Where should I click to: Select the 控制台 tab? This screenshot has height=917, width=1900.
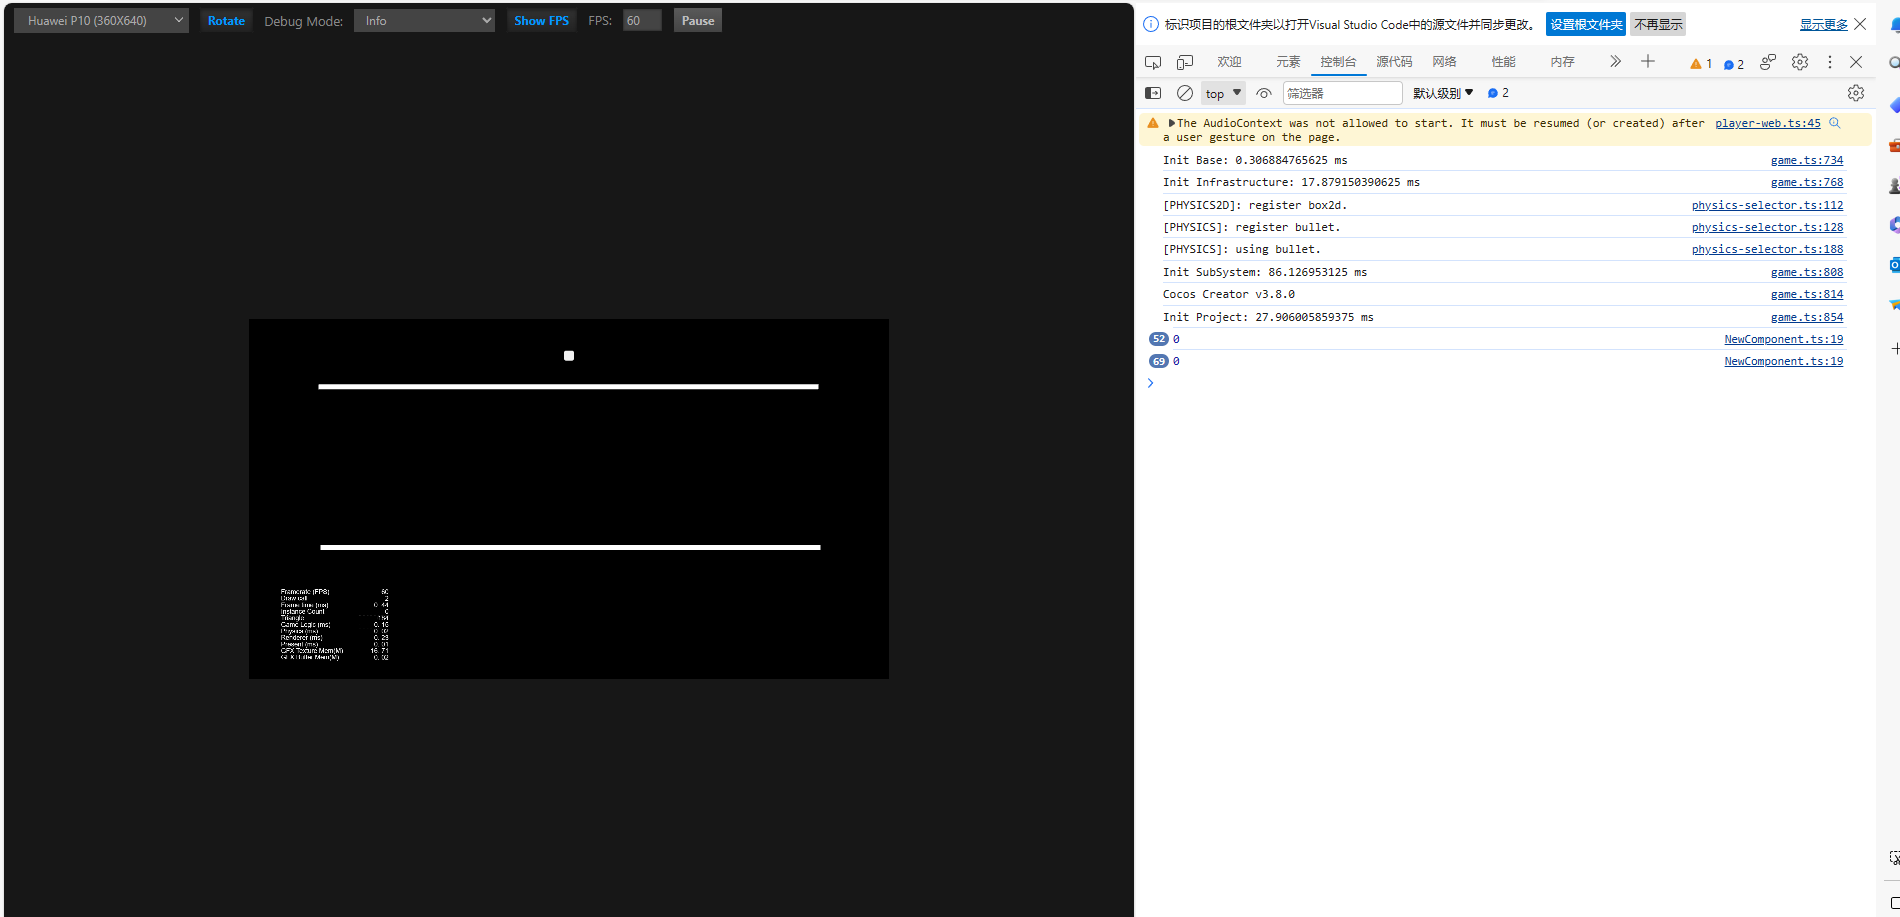point(1338,62)
